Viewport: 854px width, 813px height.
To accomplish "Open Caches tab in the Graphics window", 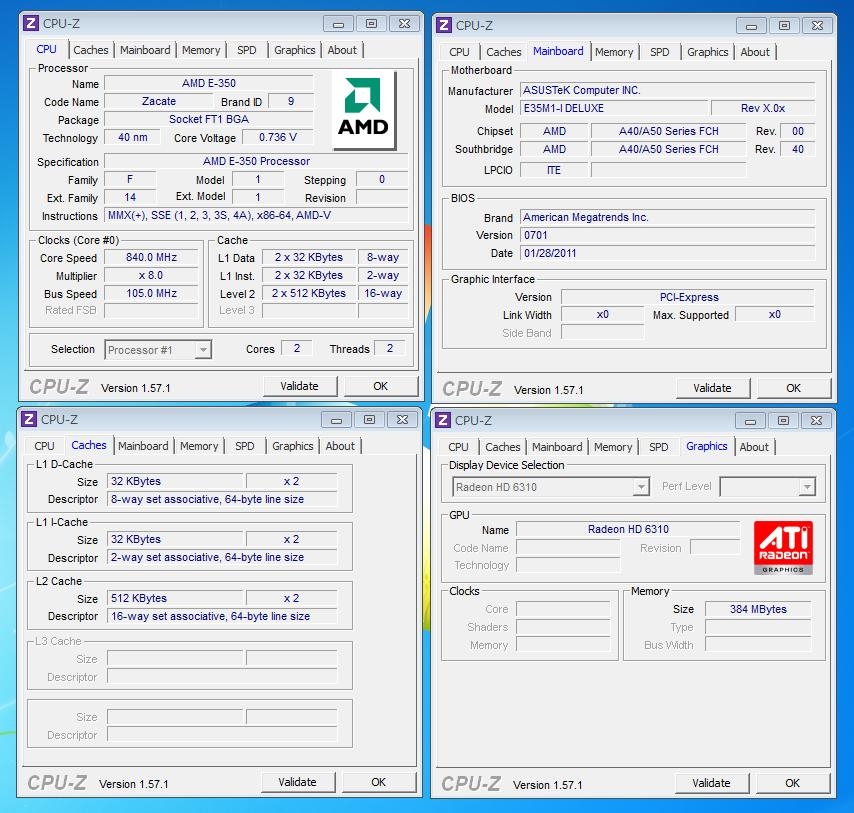I will pyautogui.click(x=503, y=447).
